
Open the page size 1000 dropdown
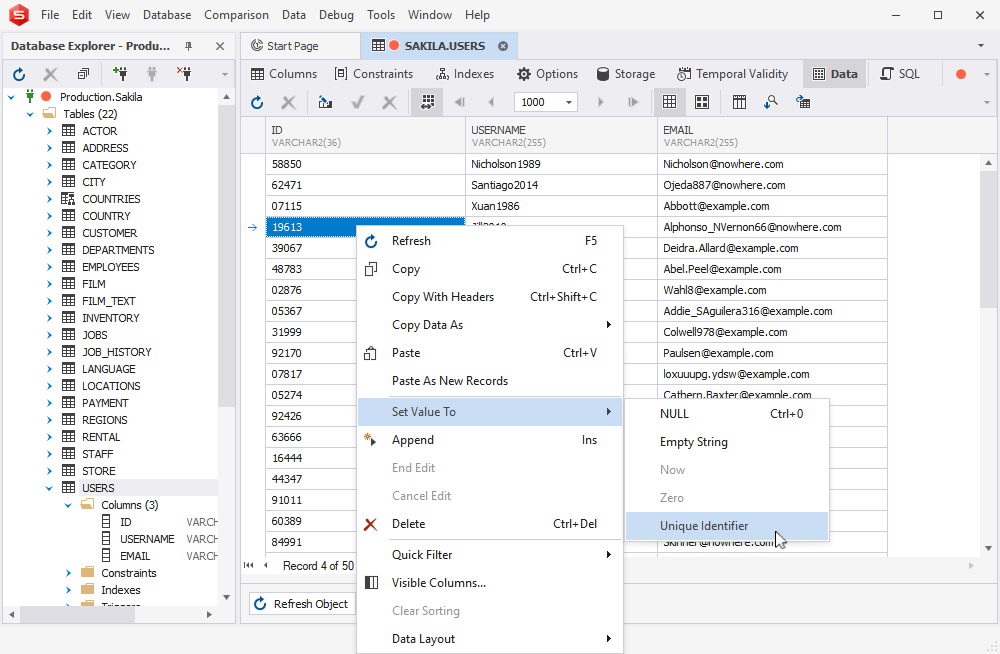568,102
